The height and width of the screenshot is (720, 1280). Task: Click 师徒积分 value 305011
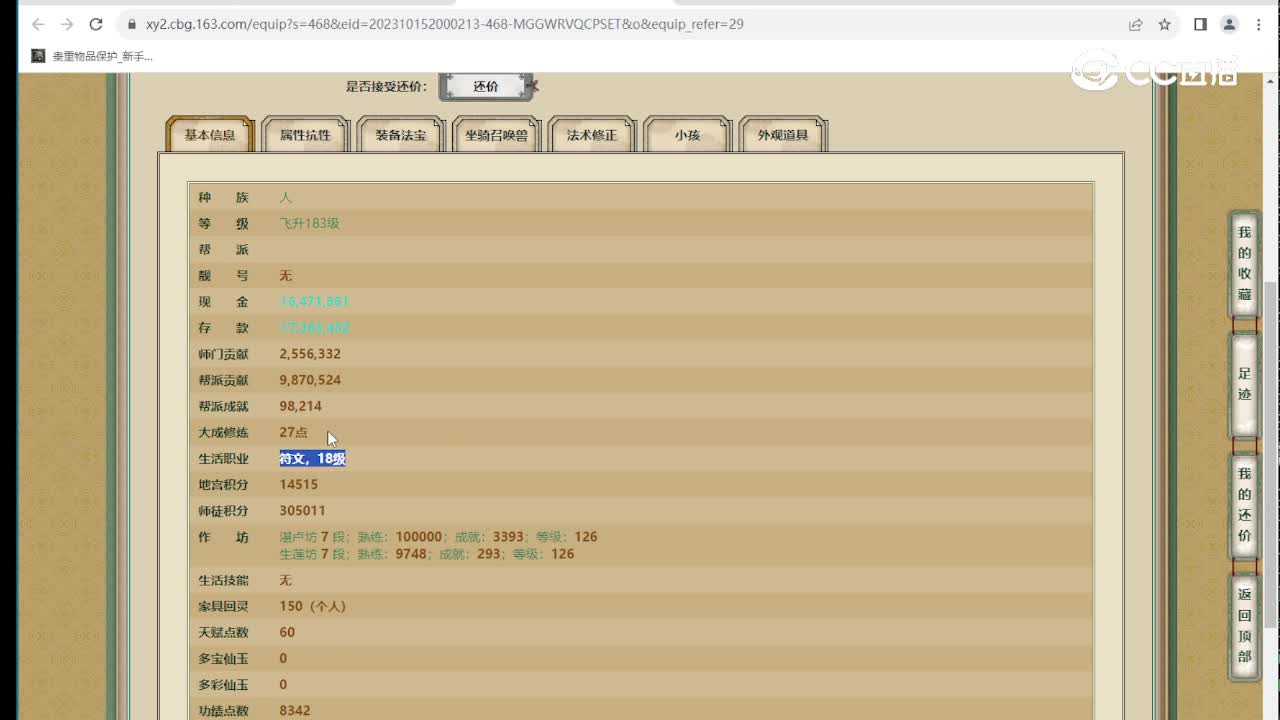(x=302, y=510)
